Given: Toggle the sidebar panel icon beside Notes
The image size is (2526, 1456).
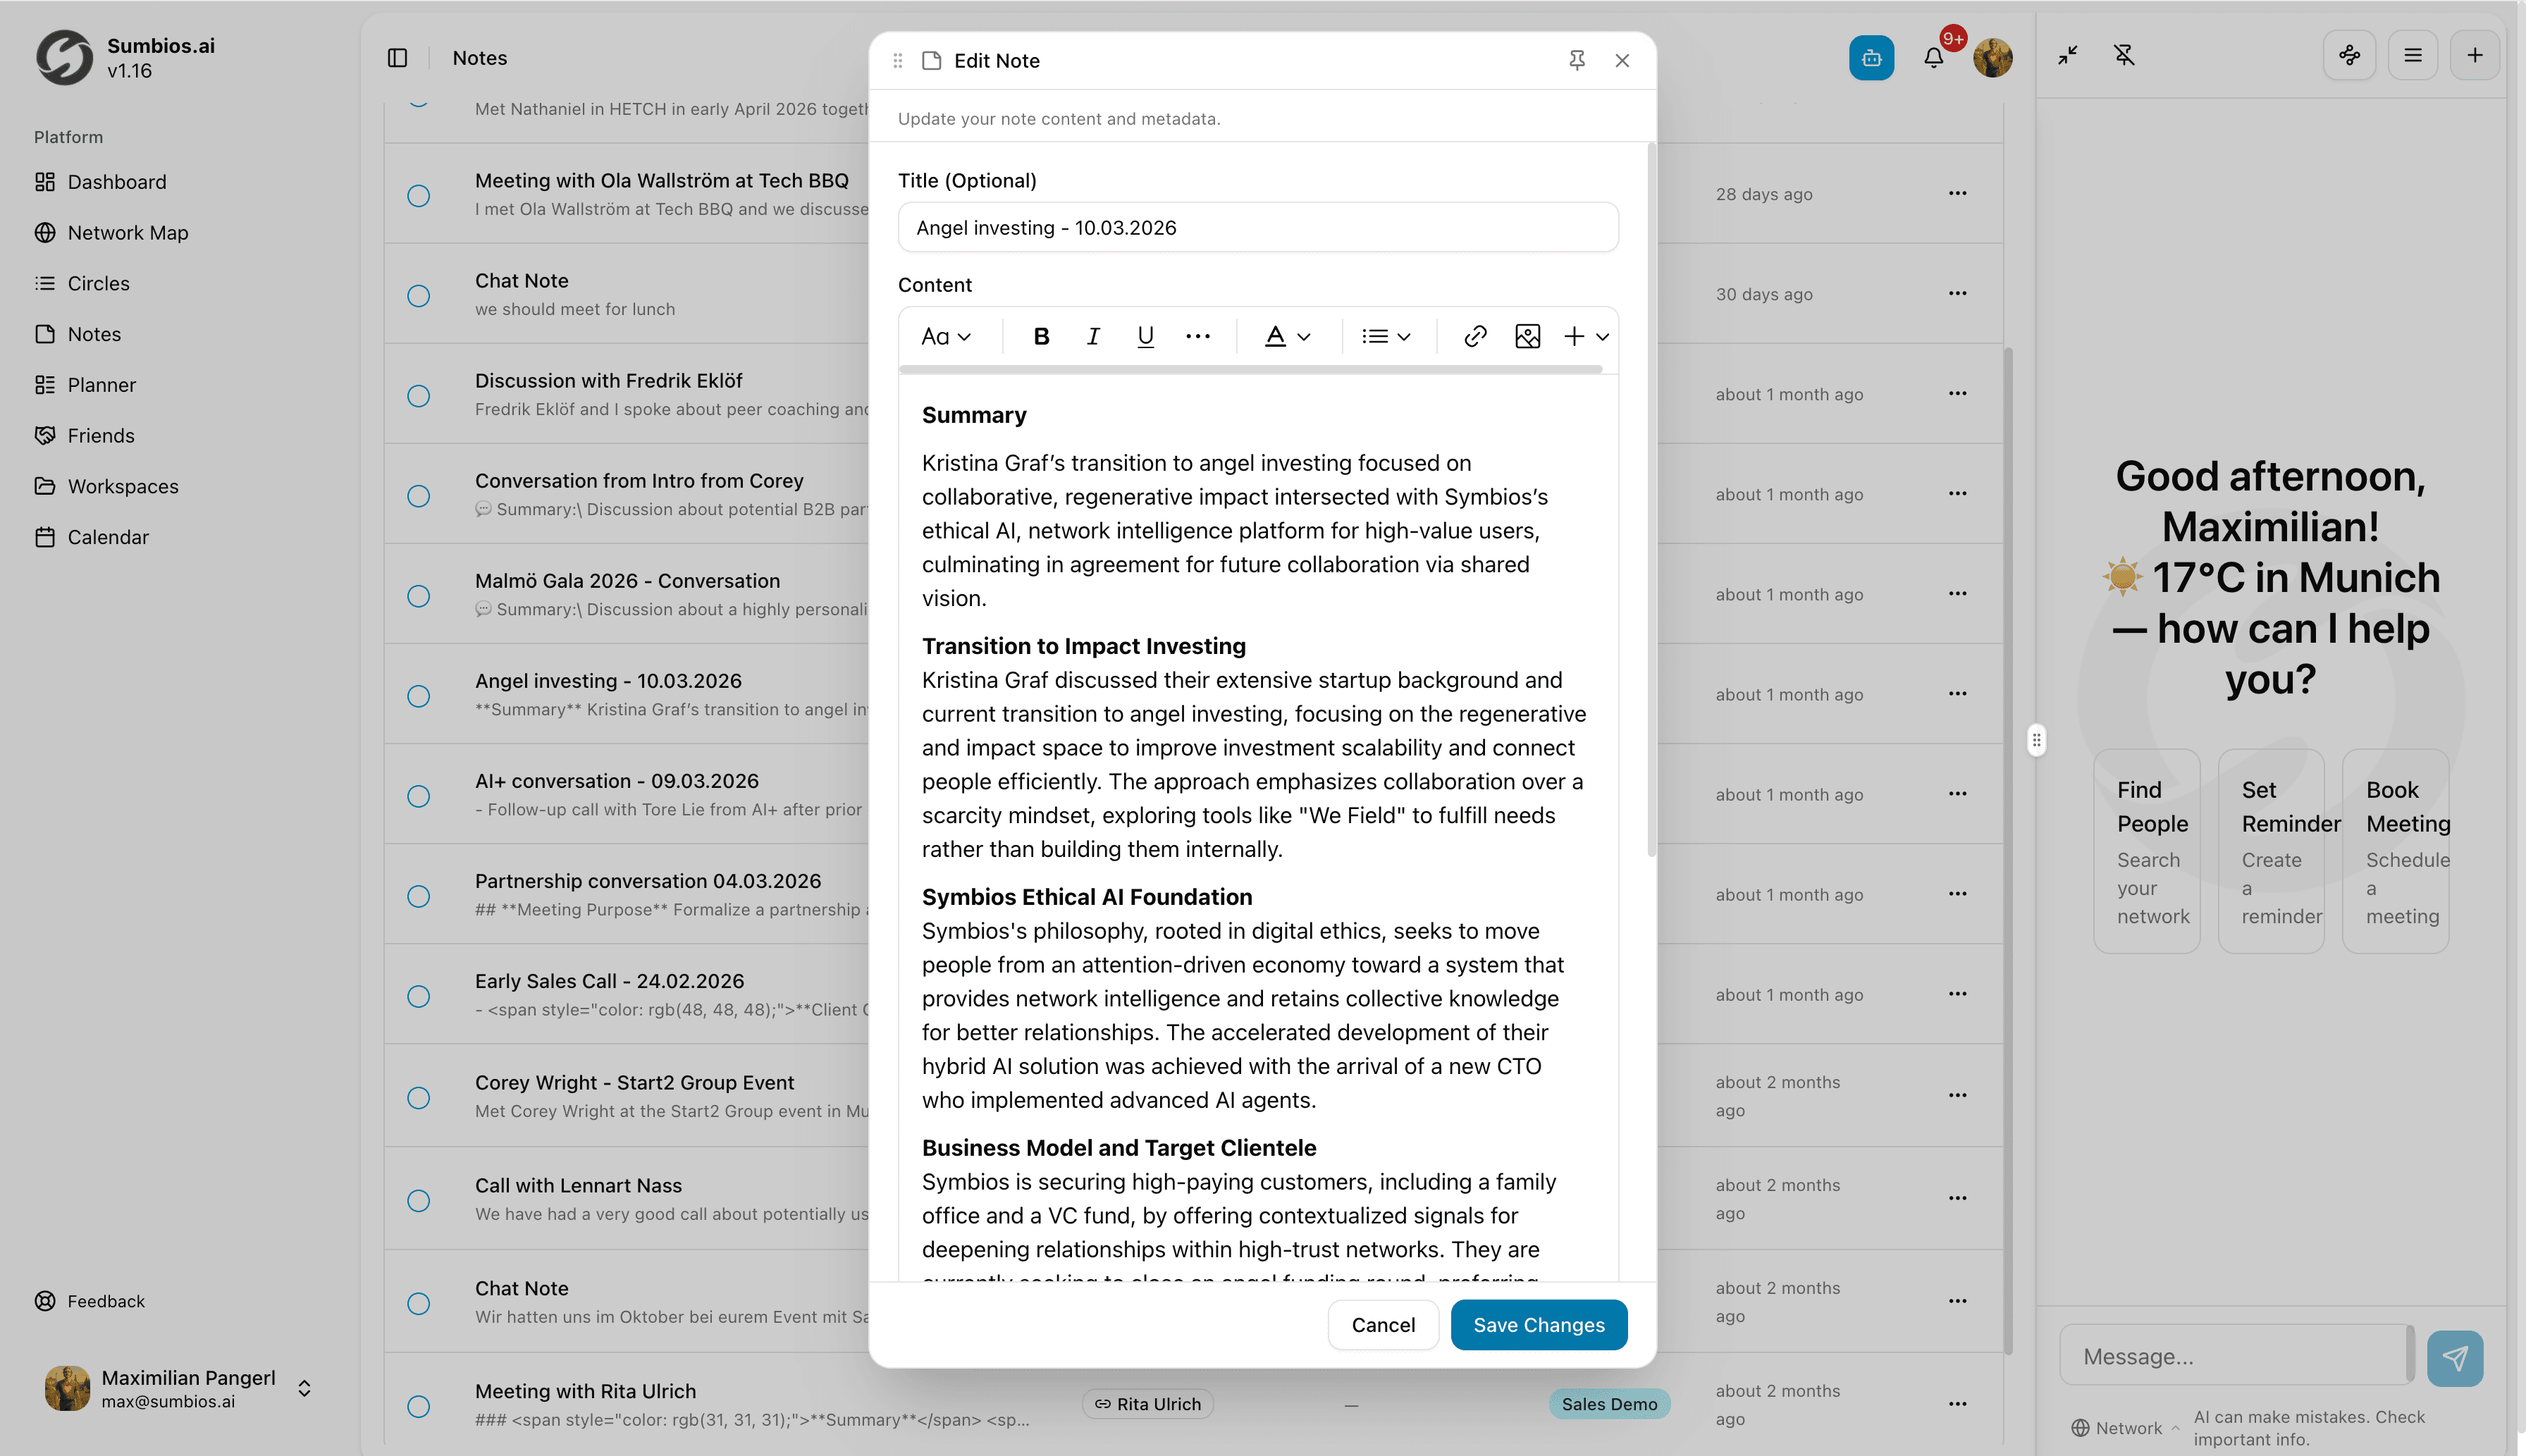Looking at the screenshot, I should tap(397, 58).
